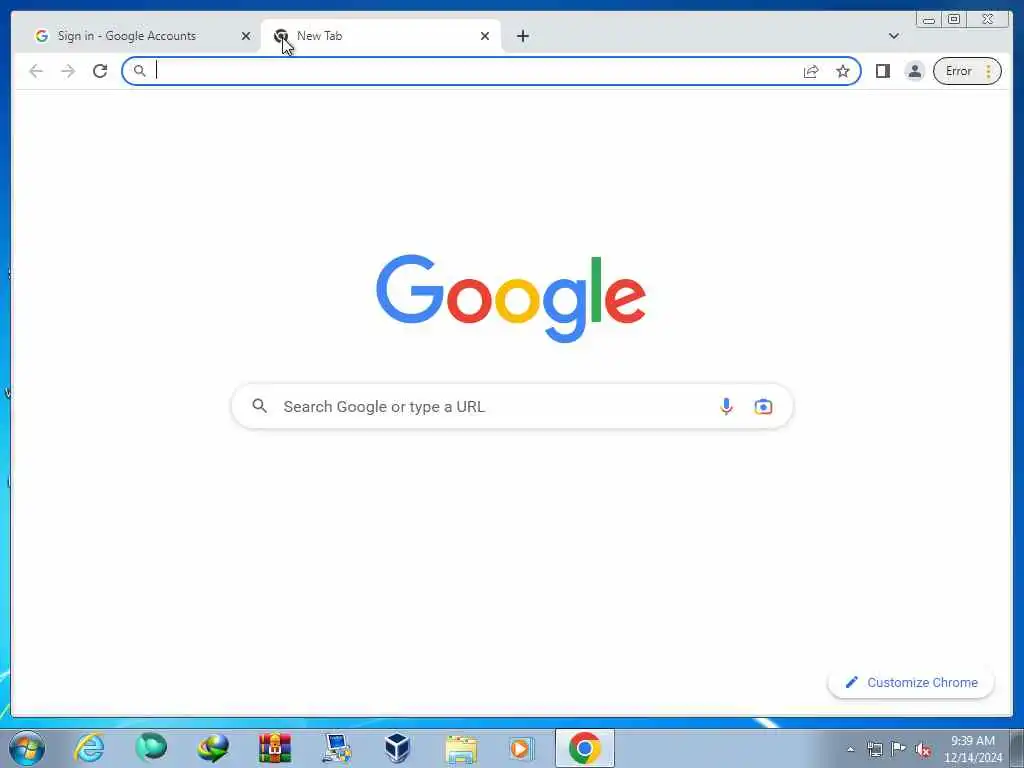Expand the tab search dropdown chevron
This screenshot has height=768, width=1024.
[894, 36]
